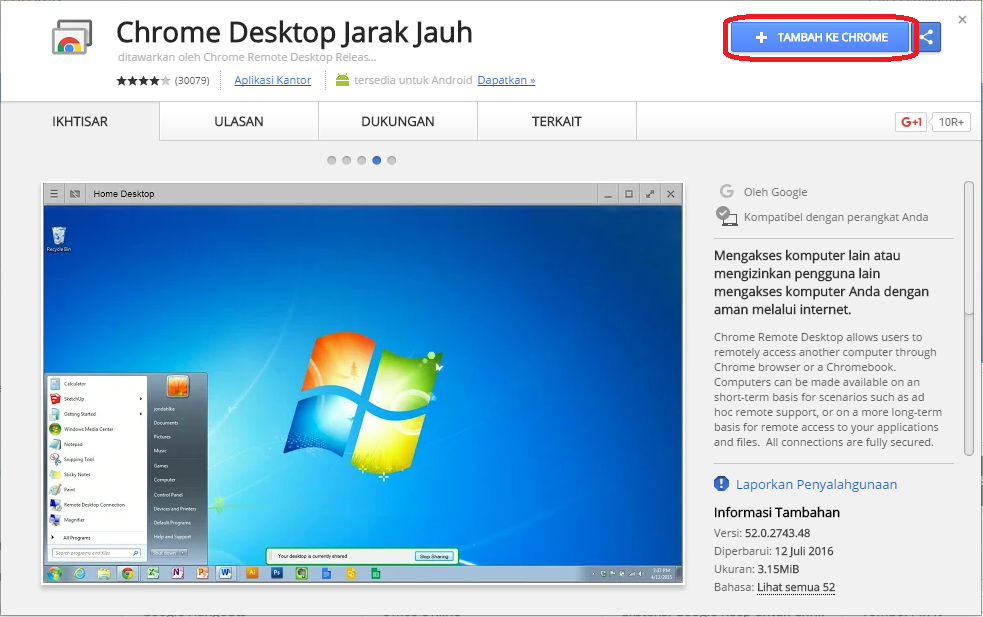The height and width of the screenshot is (617, 983).
Task: Click the OneNote taskbar icon in the screenshot
Action: (177, 573)
